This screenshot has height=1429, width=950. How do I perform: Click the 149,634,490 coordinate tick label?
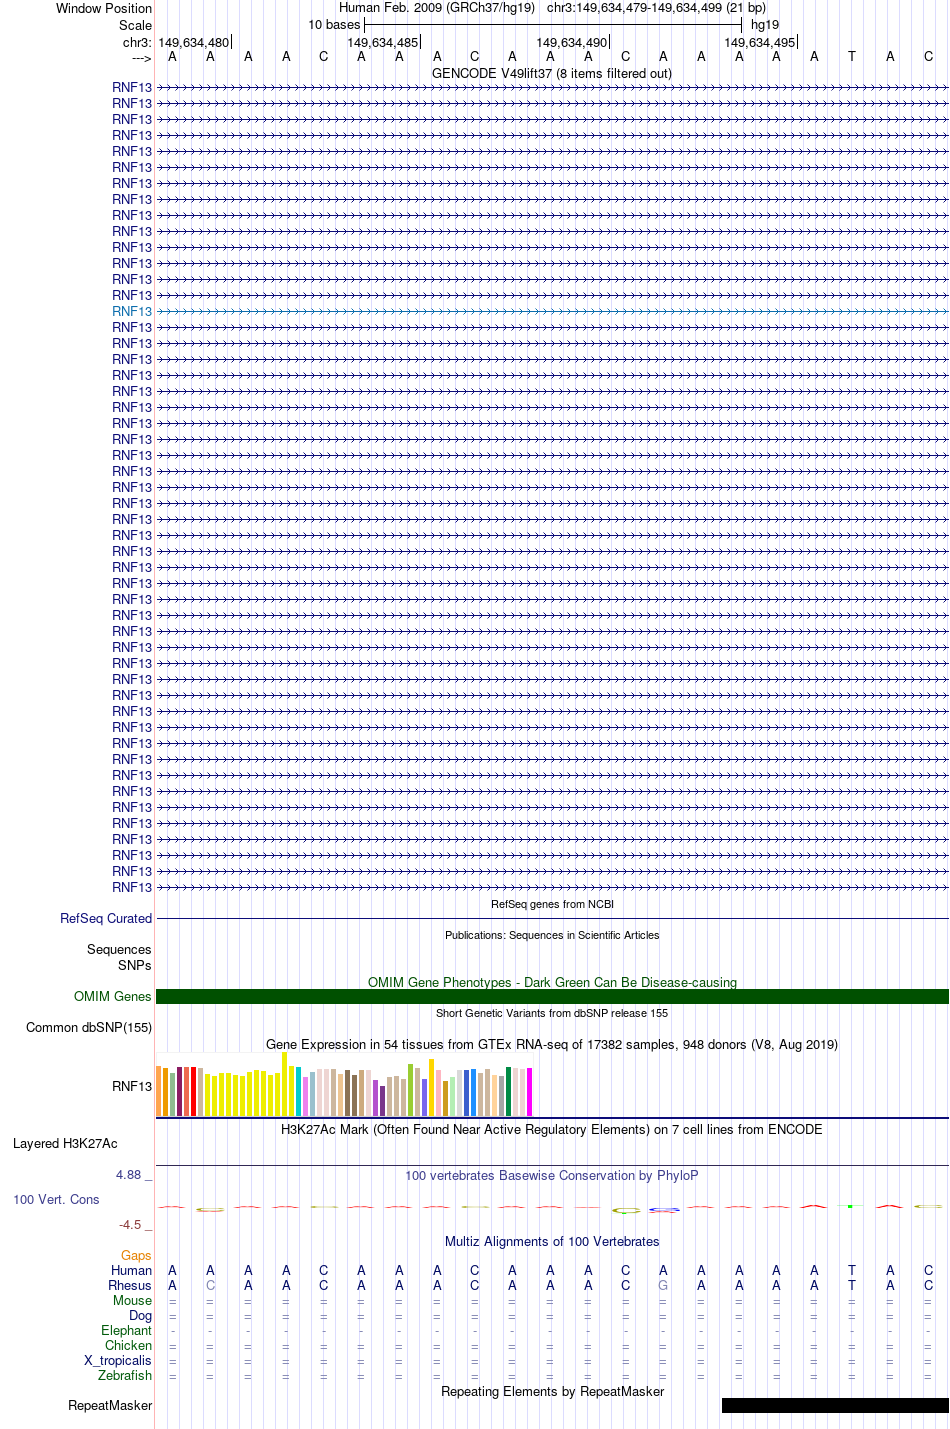tap(571, 43)
